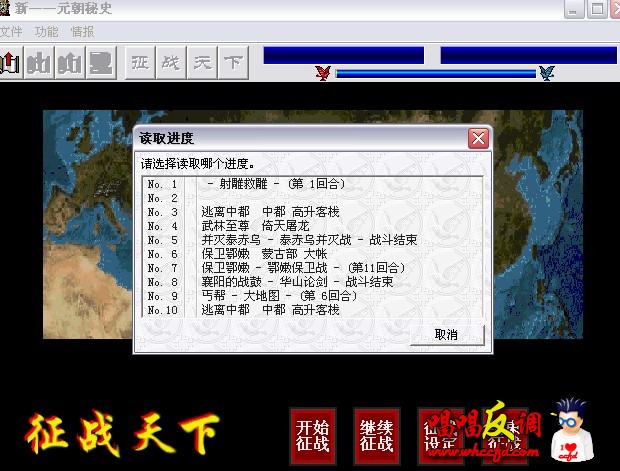620x471 pixels.
Task: Click the greyed-out 战 toolbar button
Action: [171, 62]
